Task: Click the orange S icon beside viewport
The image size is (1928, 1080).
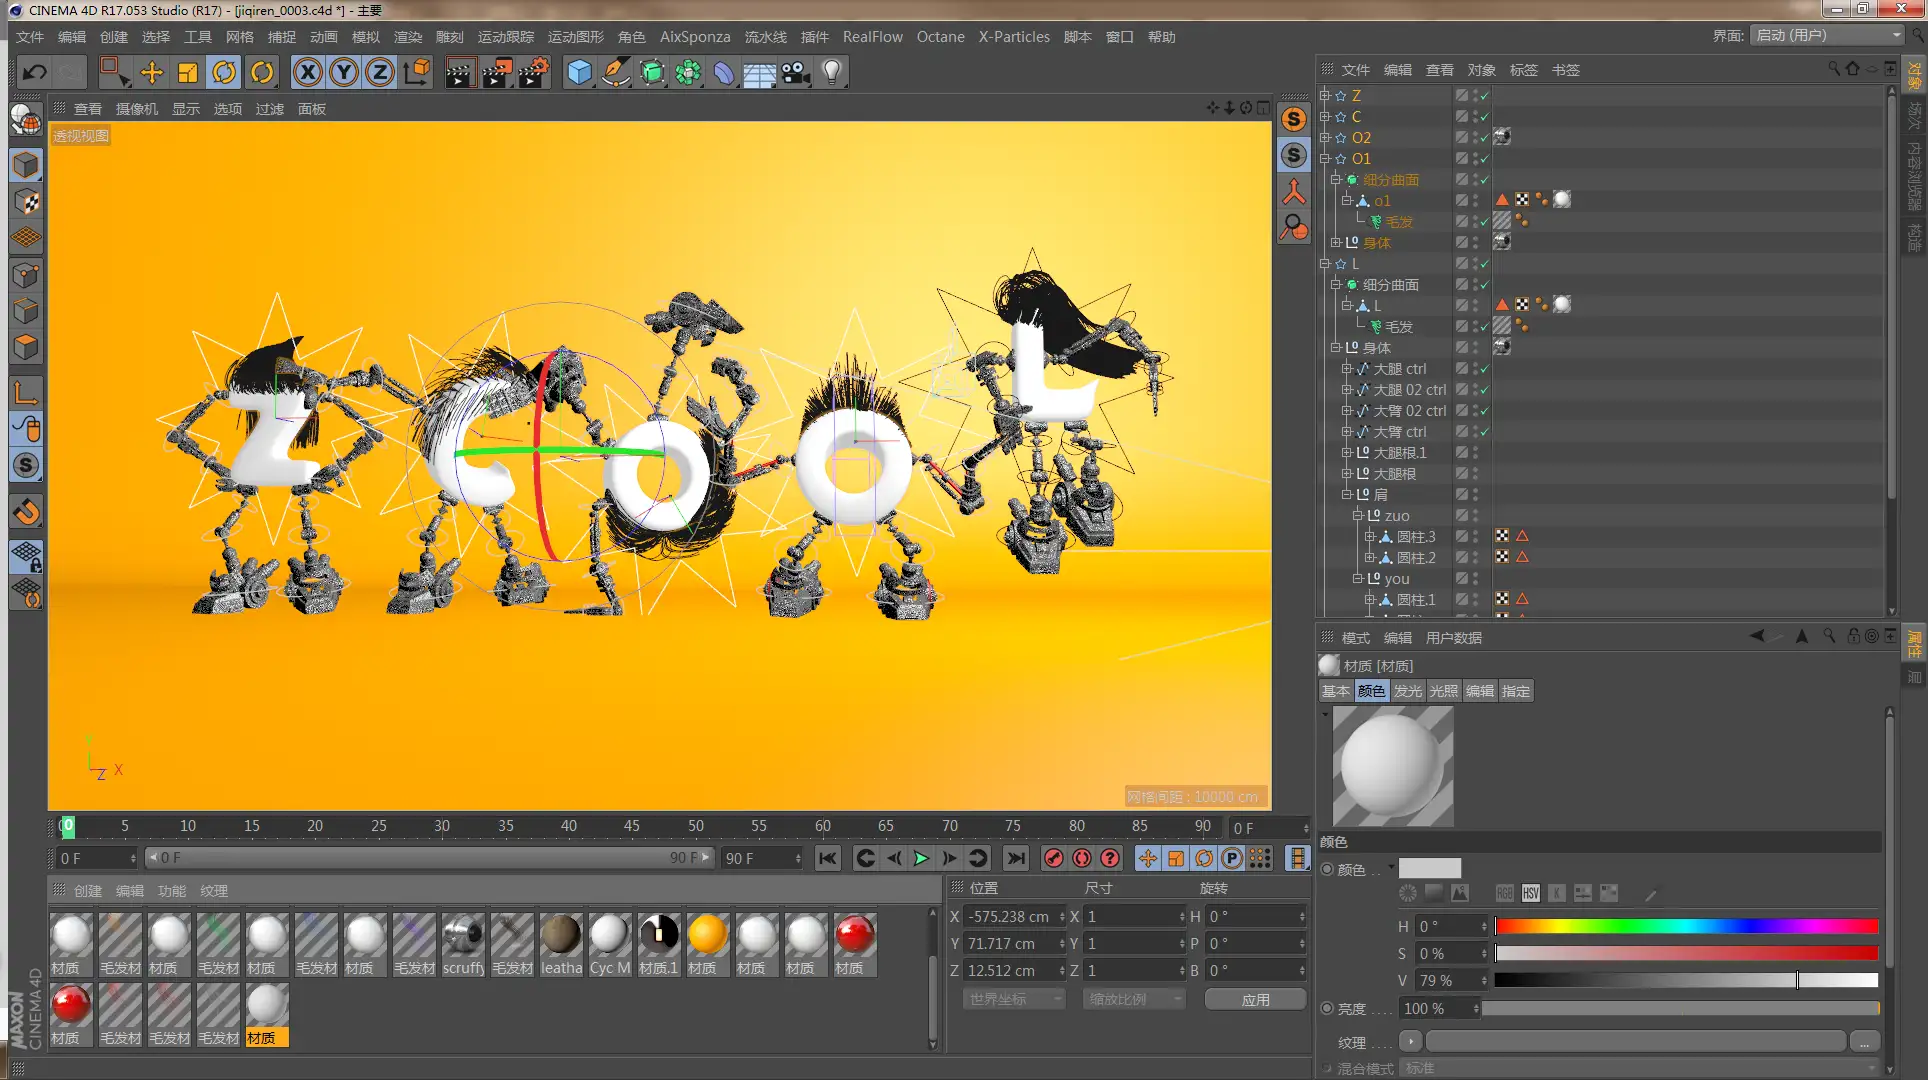Action: (1294, 119)
